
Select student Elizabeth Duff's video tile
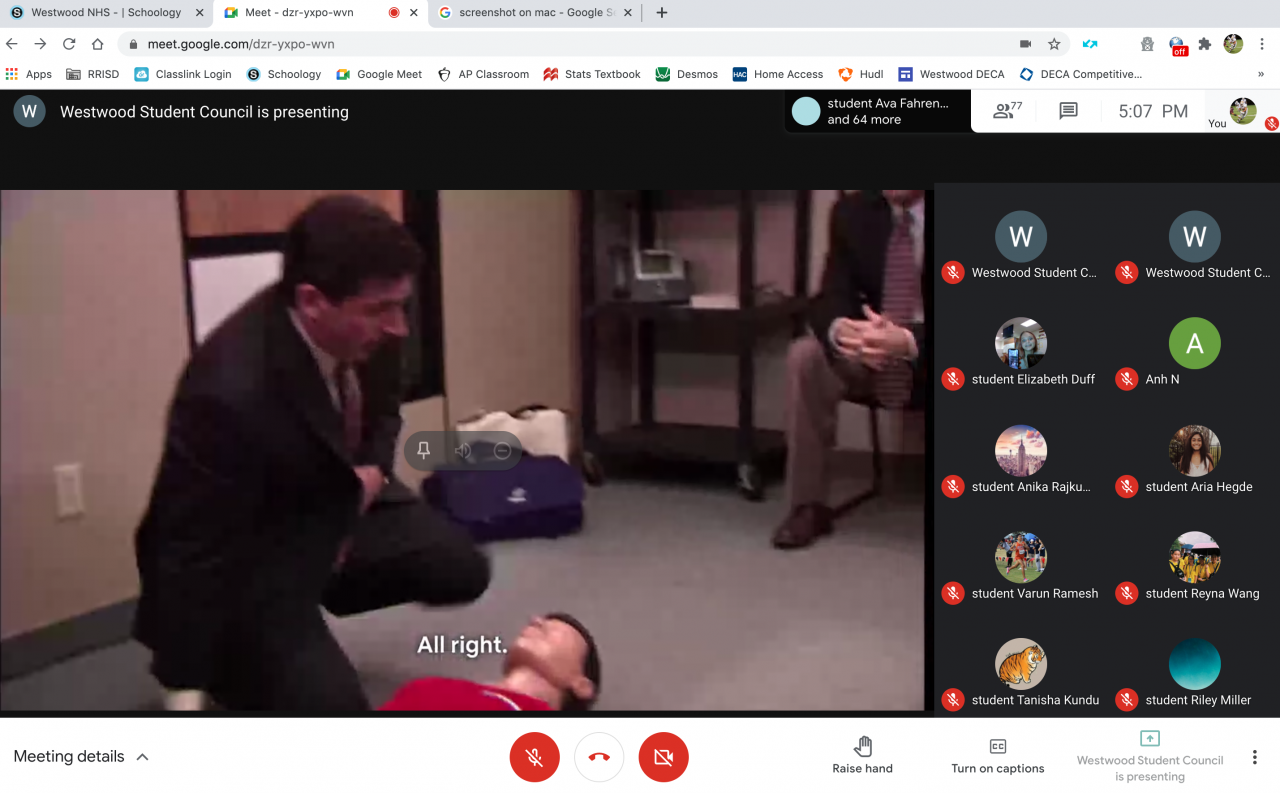(x=1020, y=354)
